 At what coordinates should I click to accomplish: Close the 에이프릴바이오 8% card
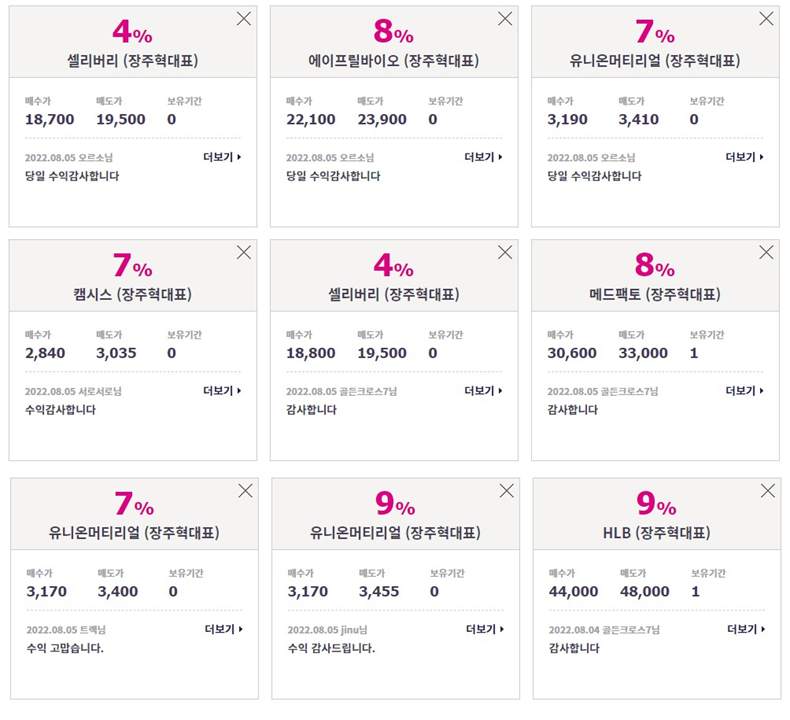coord(505,19)
